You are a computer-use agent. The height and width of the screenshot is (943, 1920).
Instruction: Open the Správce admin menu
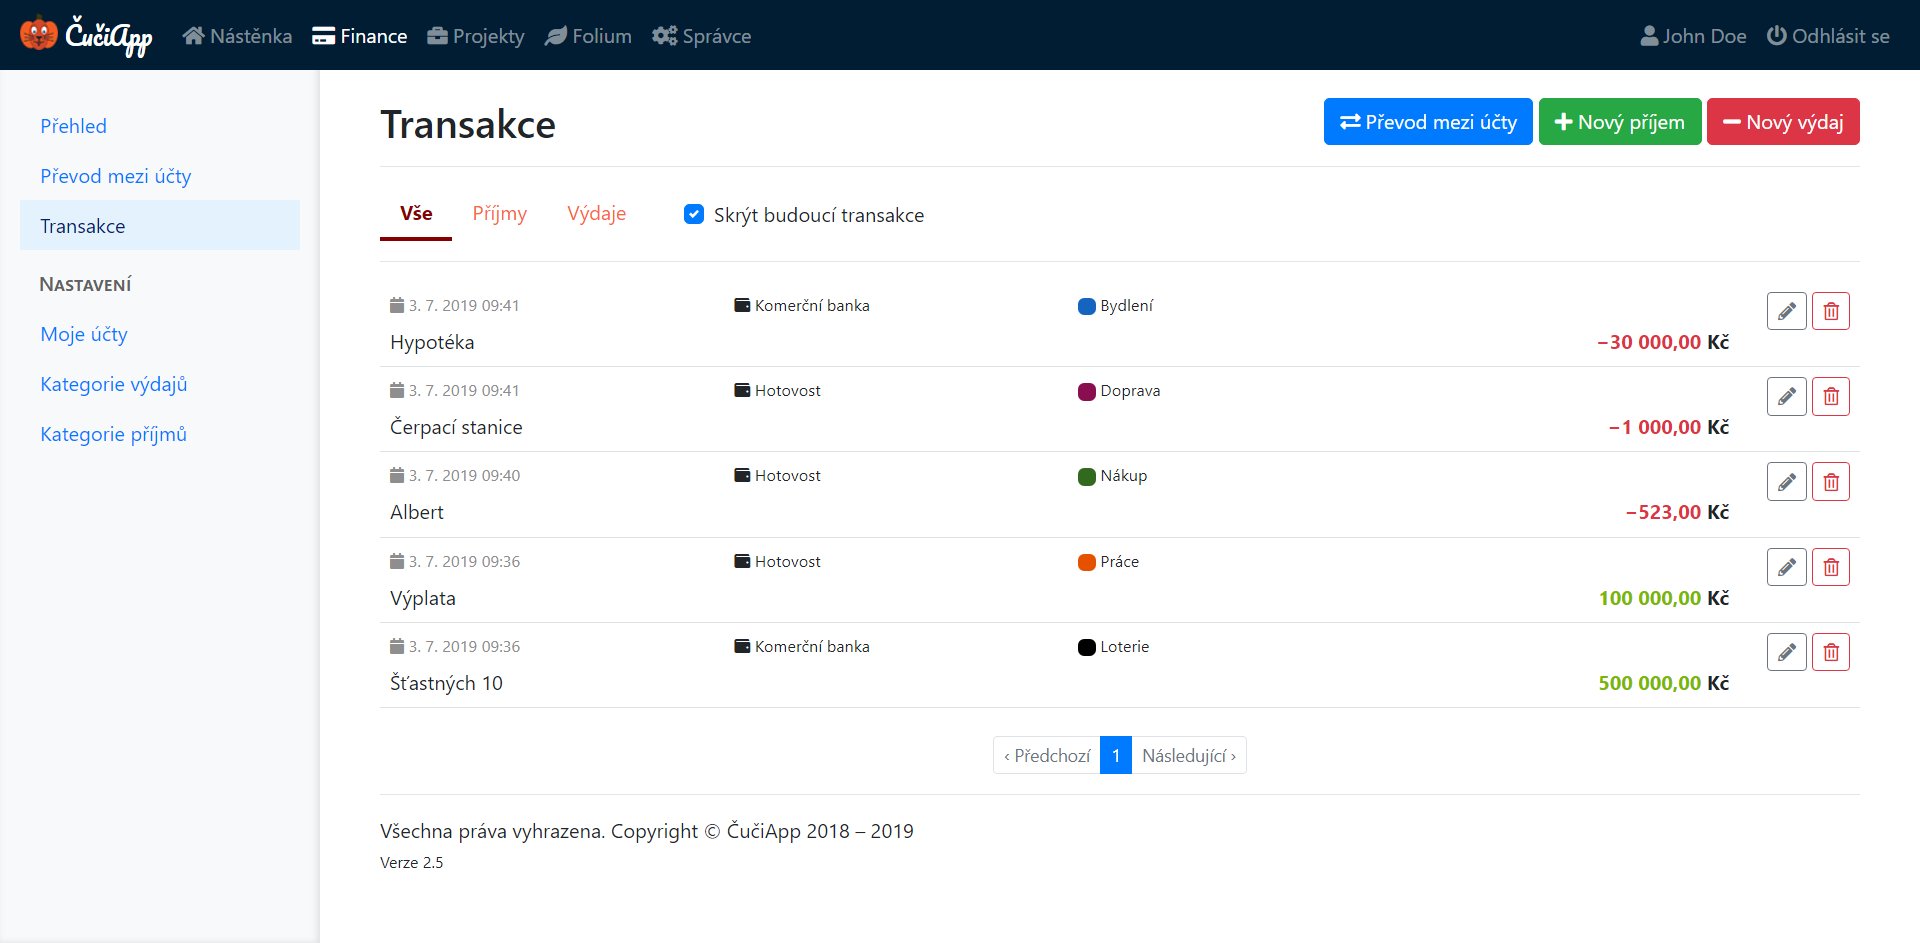pos(702,36)
